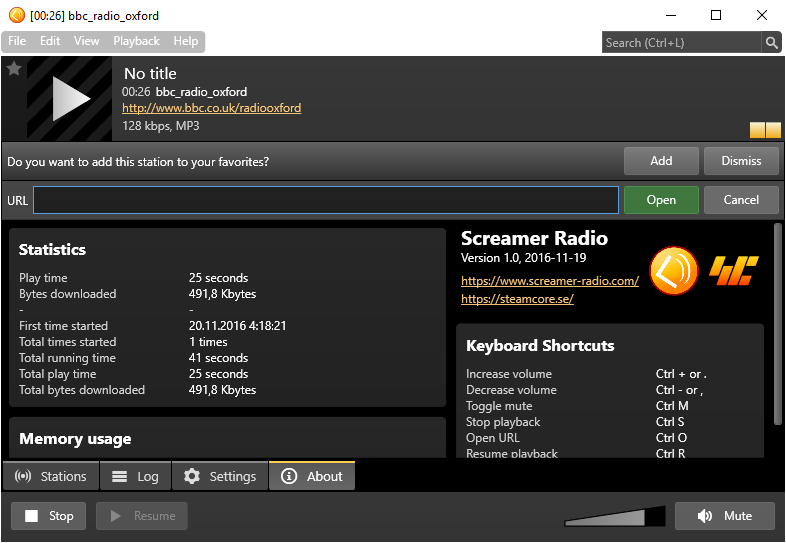Stop playback with the Stop button

click(49, 516)
